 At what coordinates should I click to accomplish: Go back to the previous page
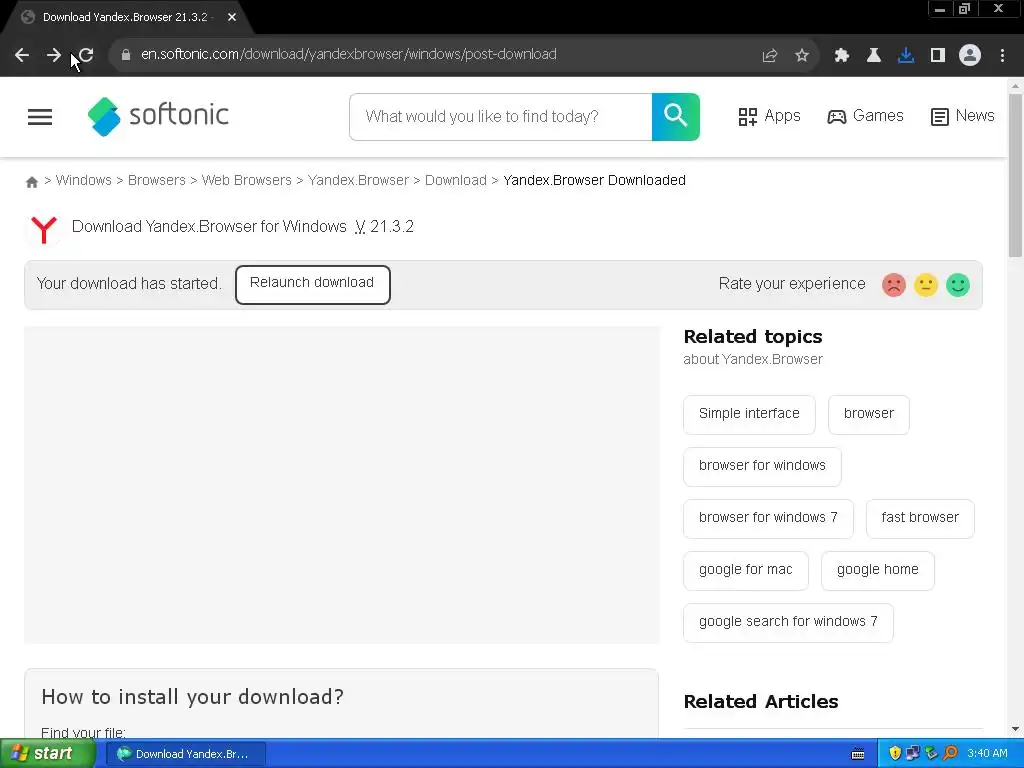[22, 56]
